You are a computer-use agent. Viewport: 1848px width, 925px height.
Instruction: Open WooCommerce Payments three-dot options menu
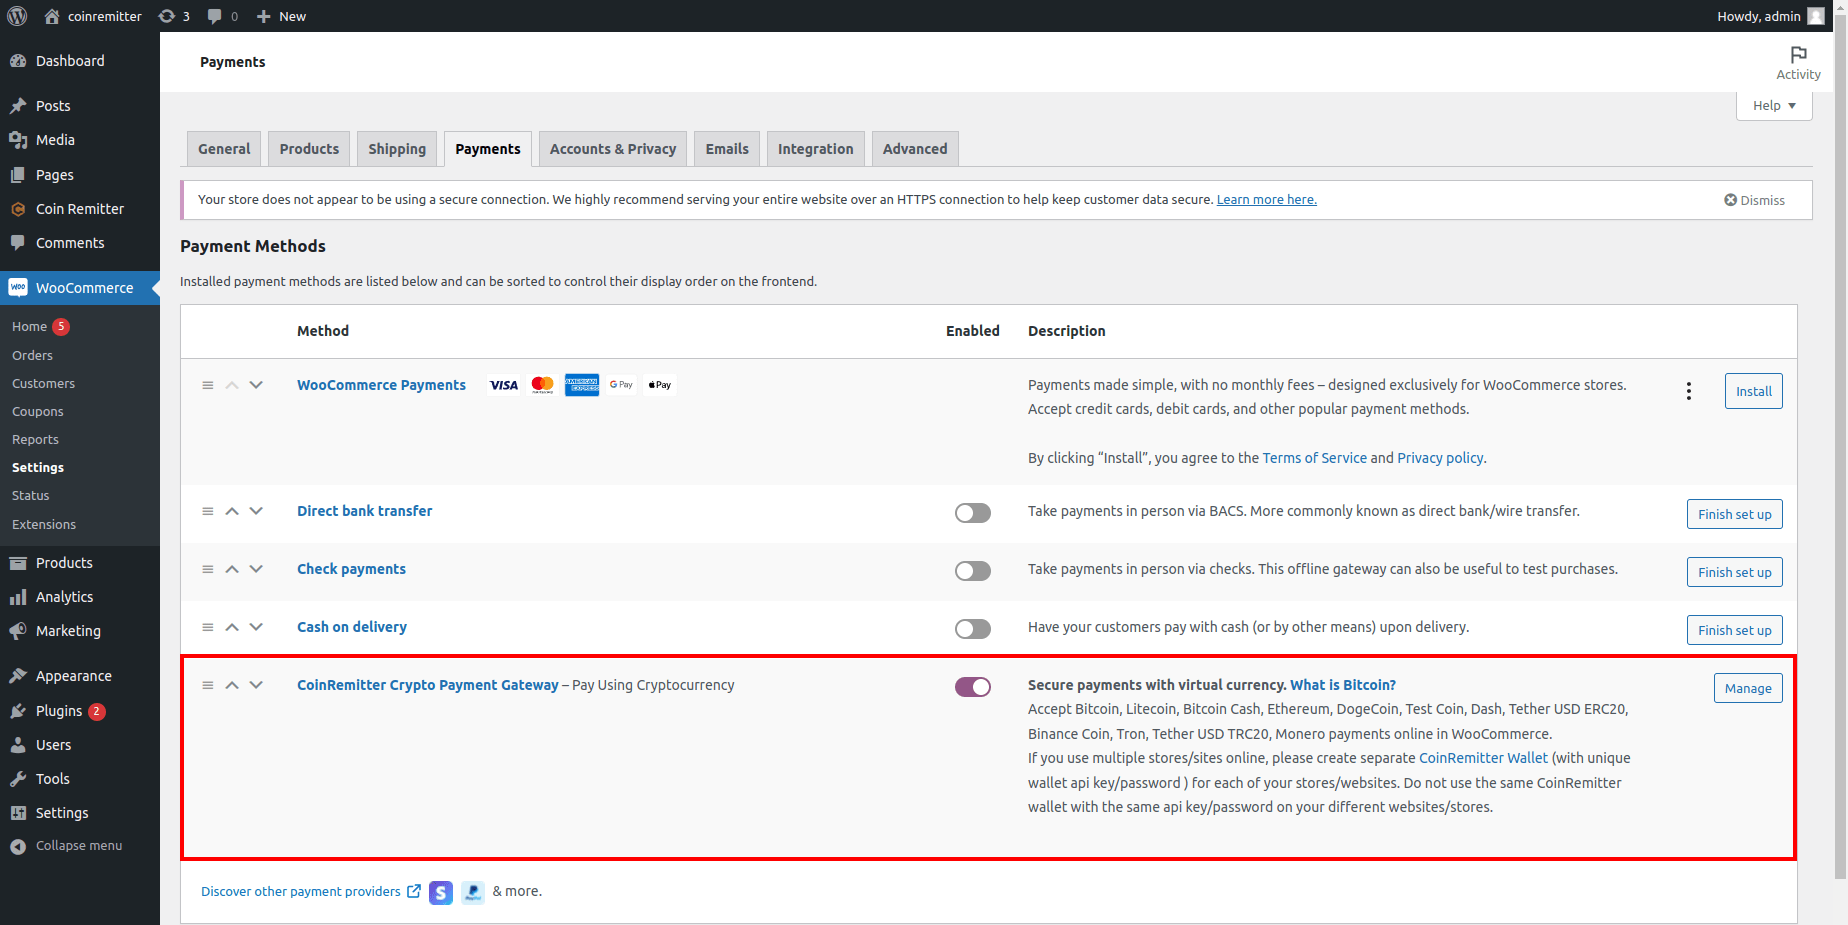(x=1689, y=391)
